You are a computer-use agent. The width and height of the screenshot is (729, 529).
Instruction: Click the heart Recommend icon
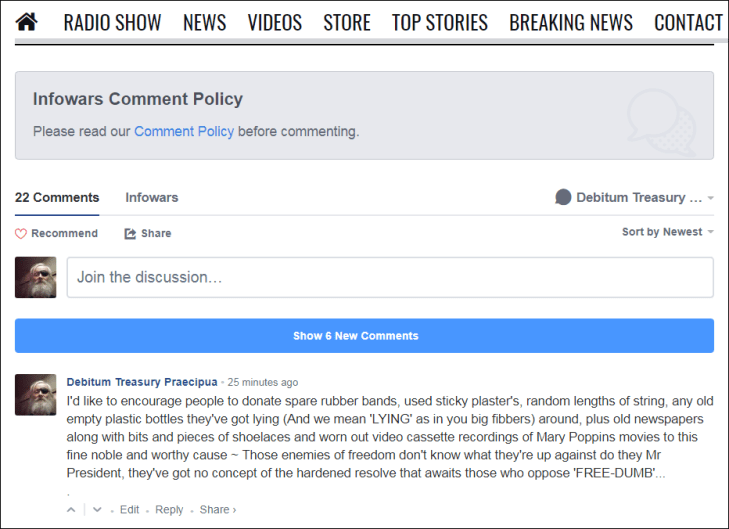21,233
